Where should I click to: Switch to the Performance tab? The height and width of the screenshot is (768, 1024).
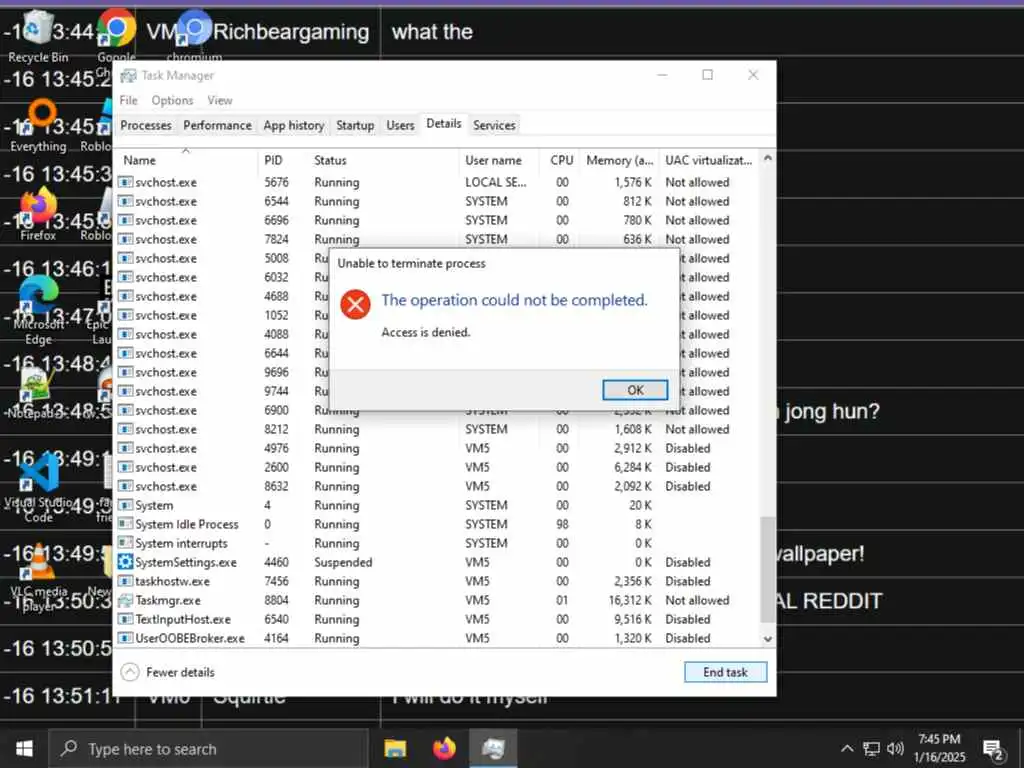pyautogui.click(x=217, y=125)
